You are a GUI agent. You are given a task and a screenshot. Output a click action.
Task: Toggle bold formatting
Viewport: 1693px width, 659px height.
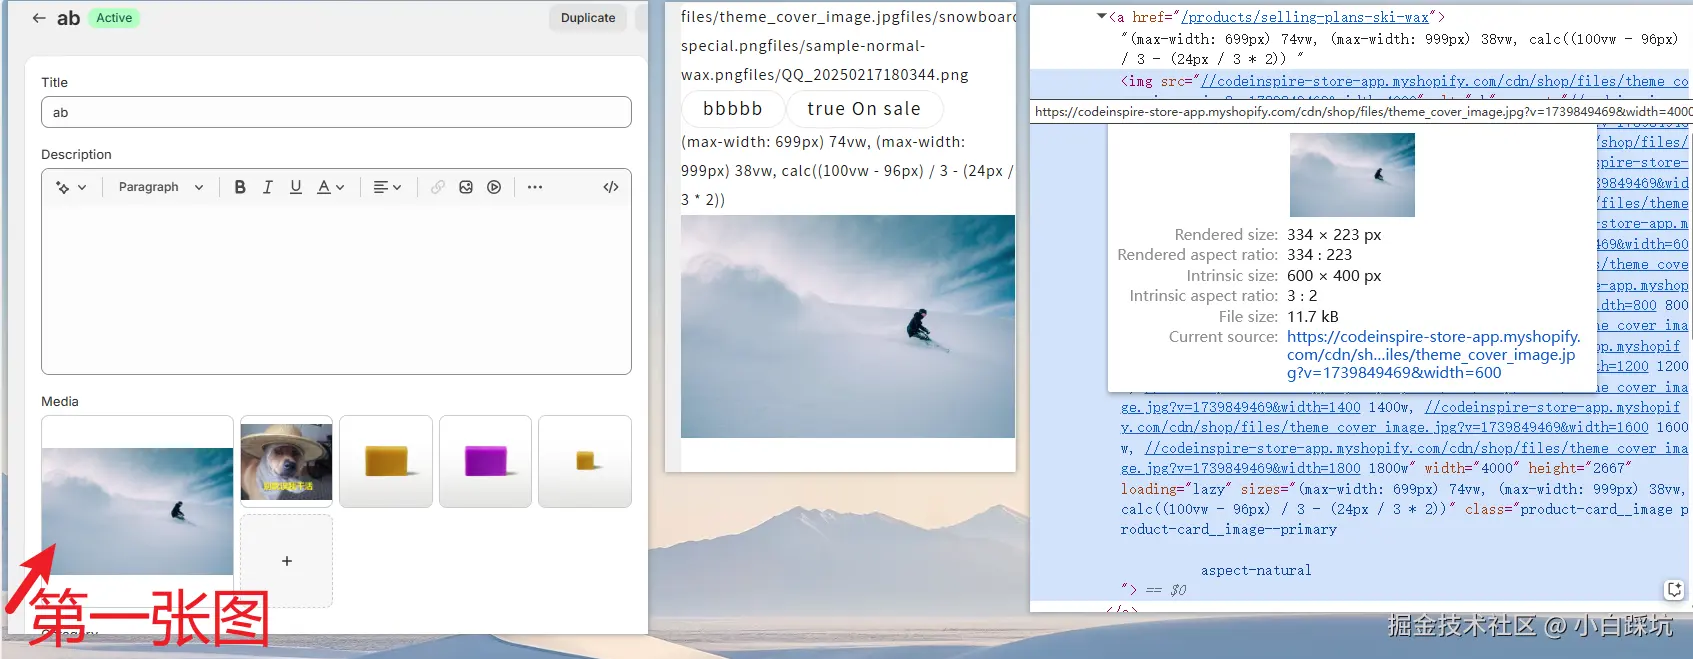click(240, 187)
